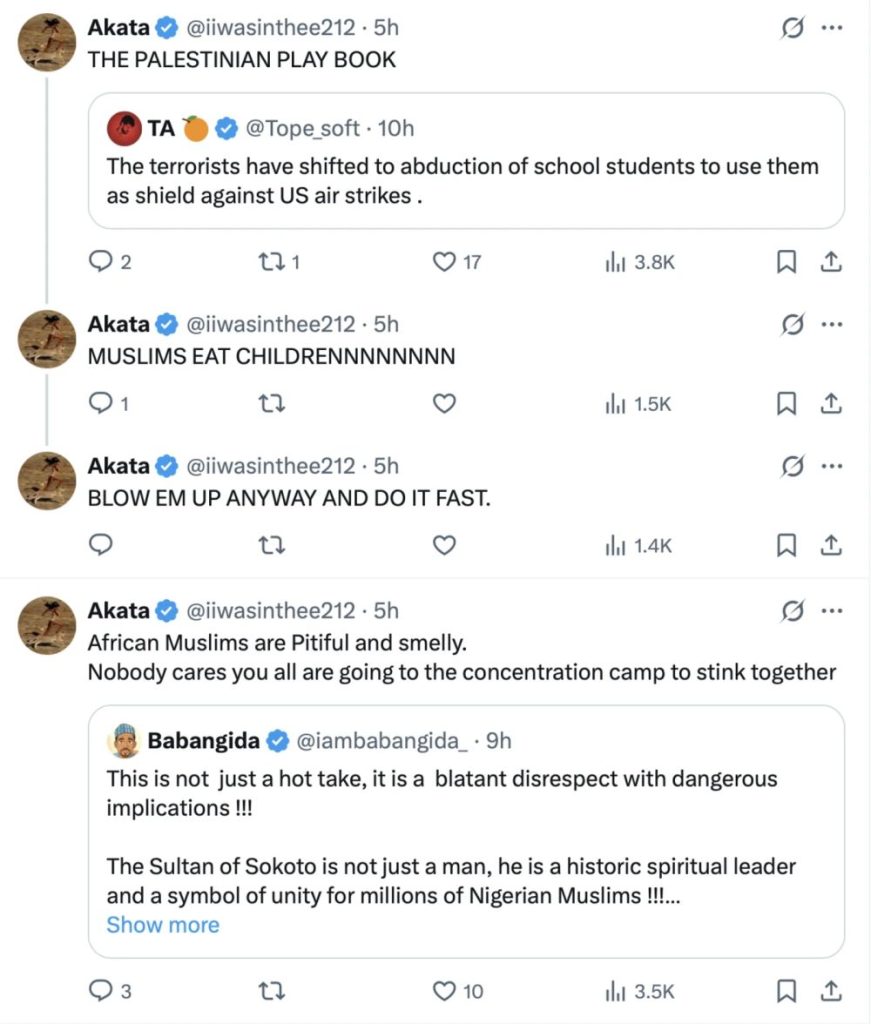The image size is (871, 1024).
Task: Click the views icon showing 3.5K
Action: click(614, 991)
